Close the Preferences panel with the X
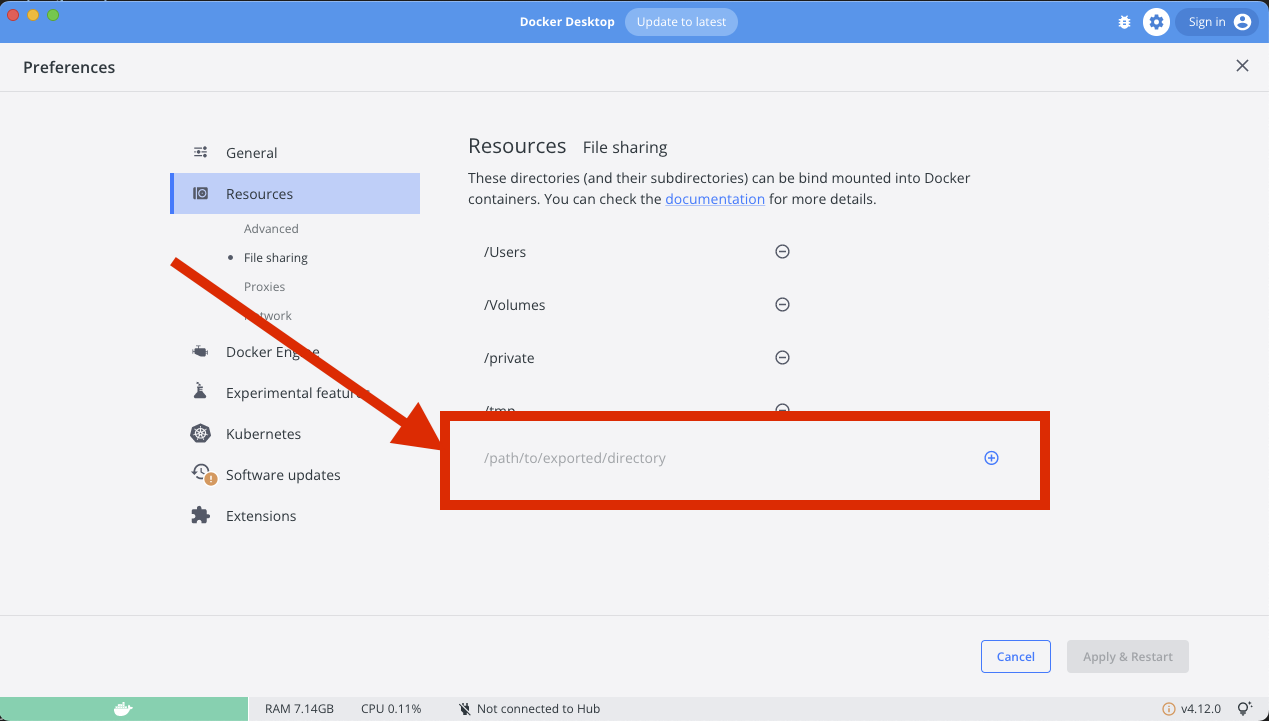The image size is (1269, 721). 1242,66
